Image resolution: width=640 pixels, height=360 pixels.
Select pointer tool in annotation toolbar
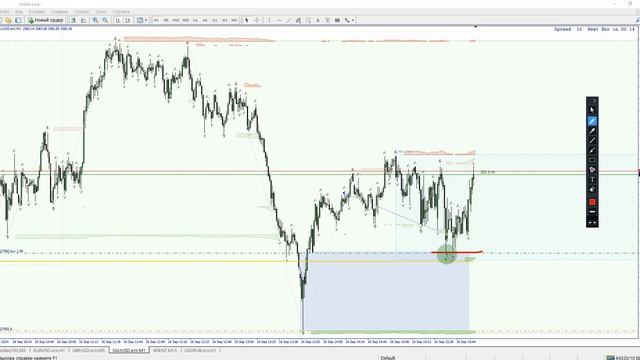(x=592, y=110)
